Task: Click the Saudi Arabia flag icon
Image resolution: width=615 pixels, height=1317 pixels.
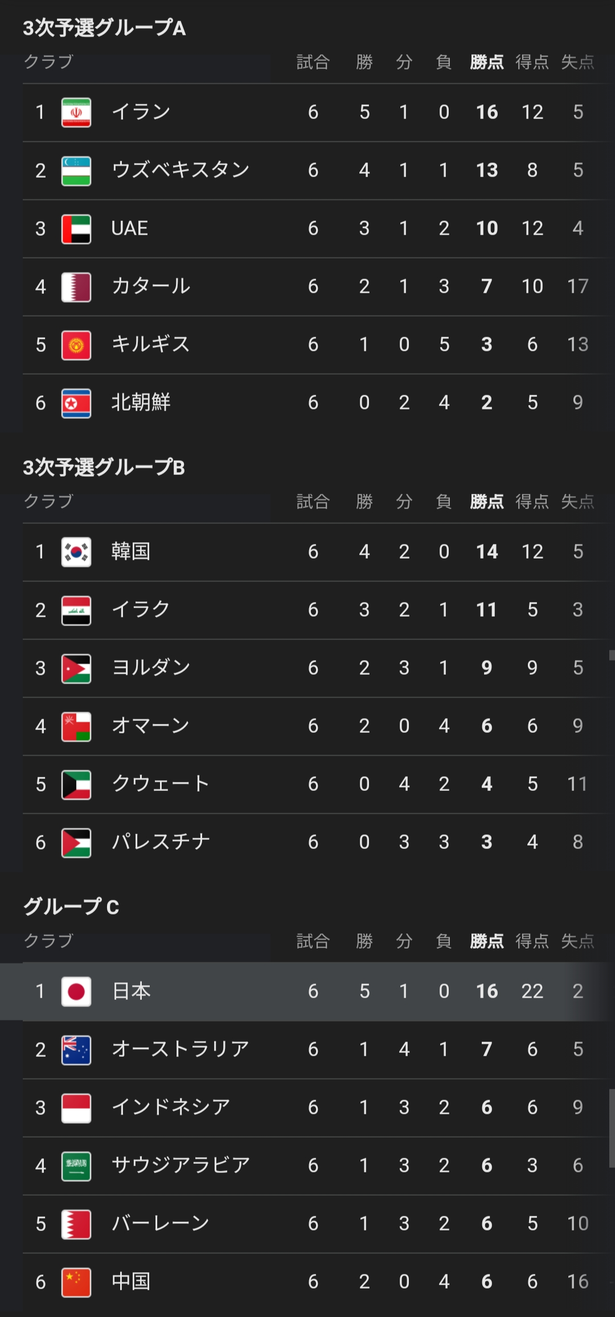Action: (x=76, y=1165)
